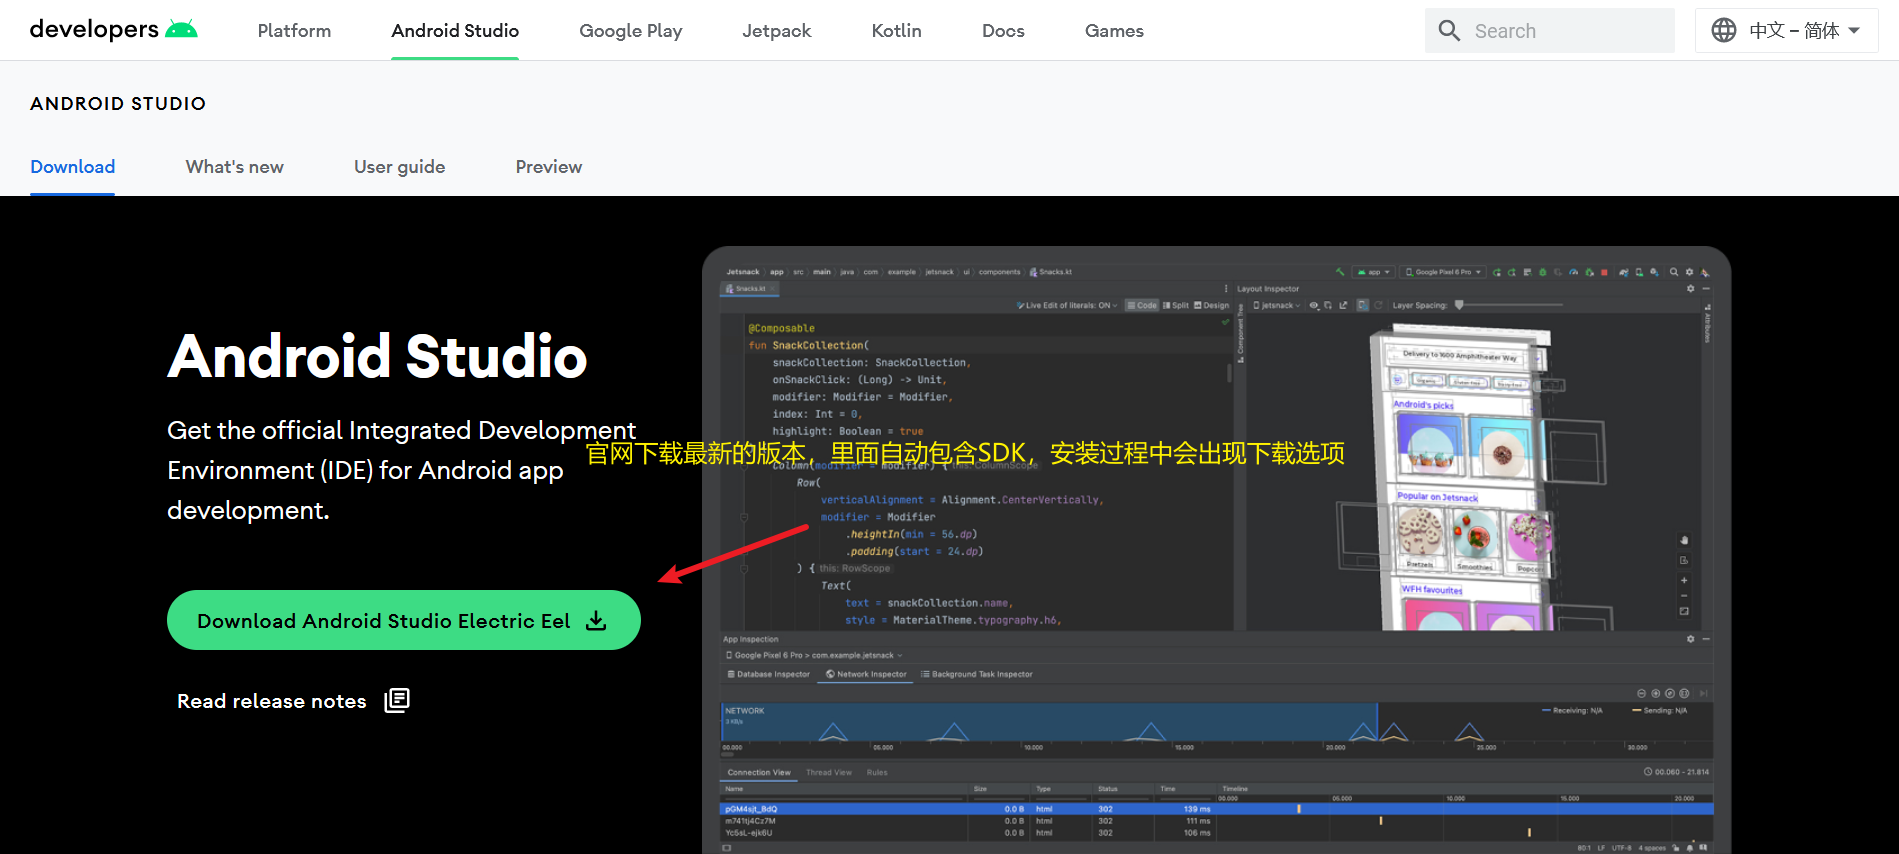Open the Kotlin navigation tab
Screen dimensions: 1899x854
[x=897, y=31]
